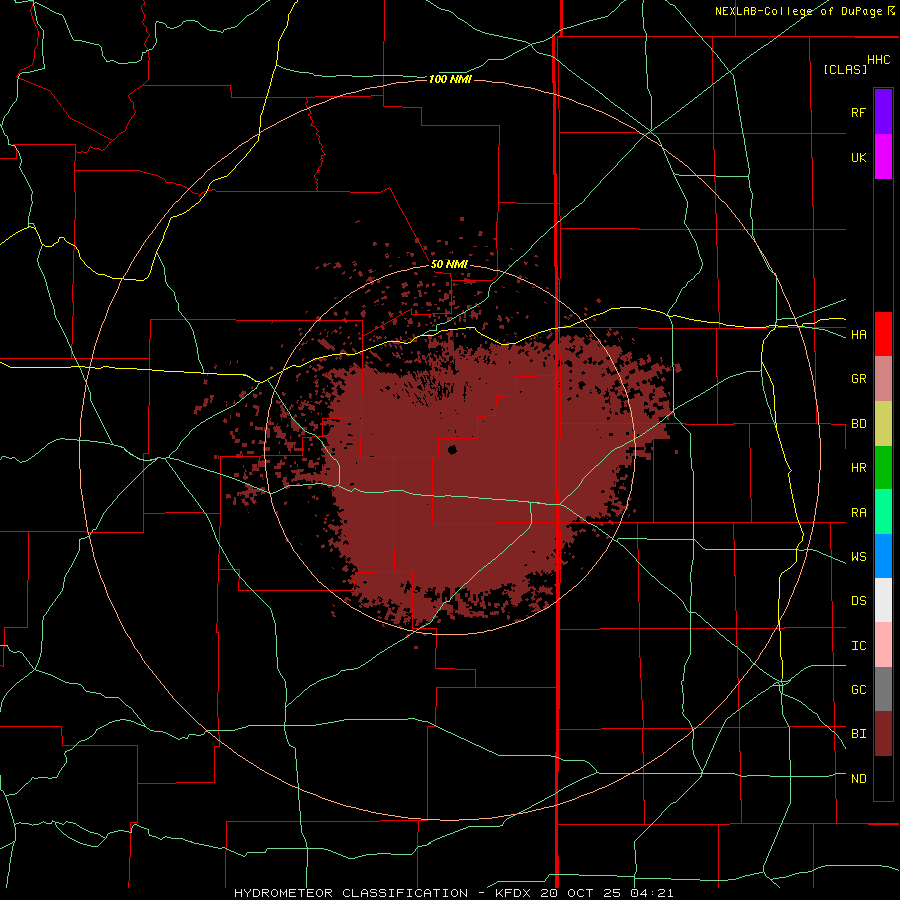The image size is (900, 900).
Task: Click the RF legend label
Action: [858, 112]
